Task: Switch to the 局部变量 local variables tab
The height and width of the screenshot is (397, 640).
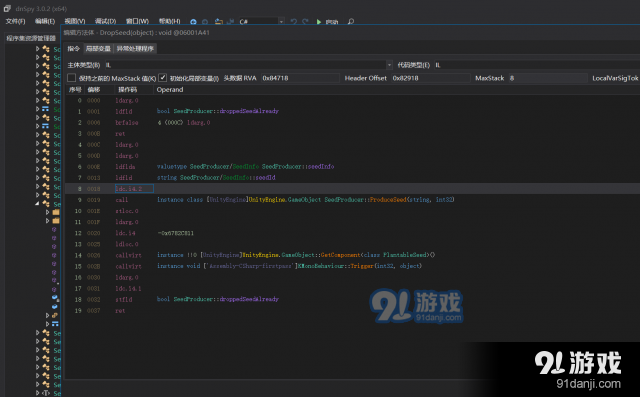Action: [x=98, y=49]
